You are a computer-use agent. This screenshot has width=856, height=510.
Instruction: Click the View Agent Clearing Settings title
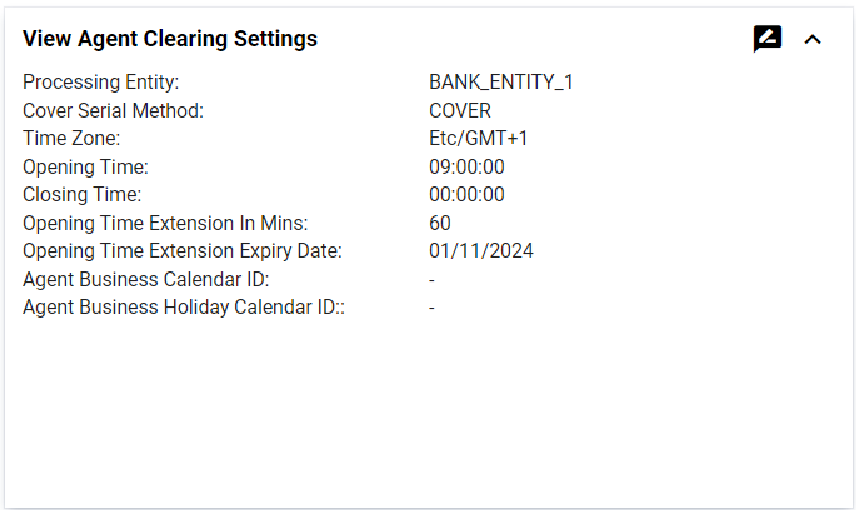pyautogui.click(x=170, y=39)
